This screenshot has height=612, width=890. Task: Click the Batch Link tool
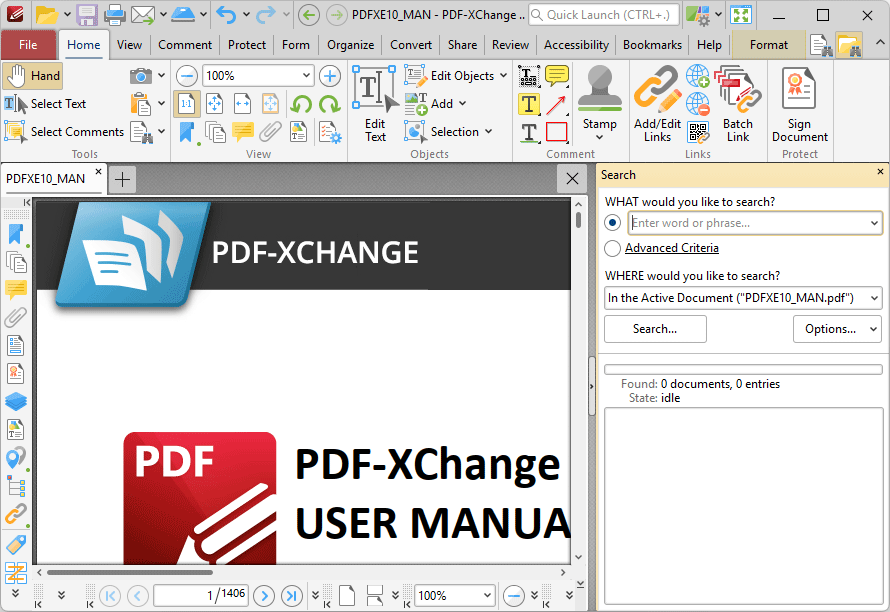coord(737,103)
